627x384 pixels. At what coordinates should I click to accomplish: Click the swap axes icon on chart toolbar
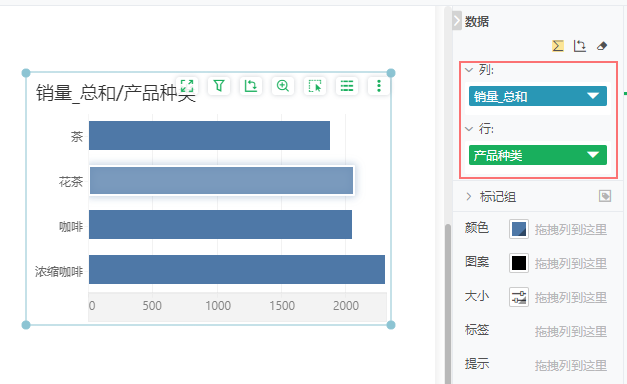point(251,86)
